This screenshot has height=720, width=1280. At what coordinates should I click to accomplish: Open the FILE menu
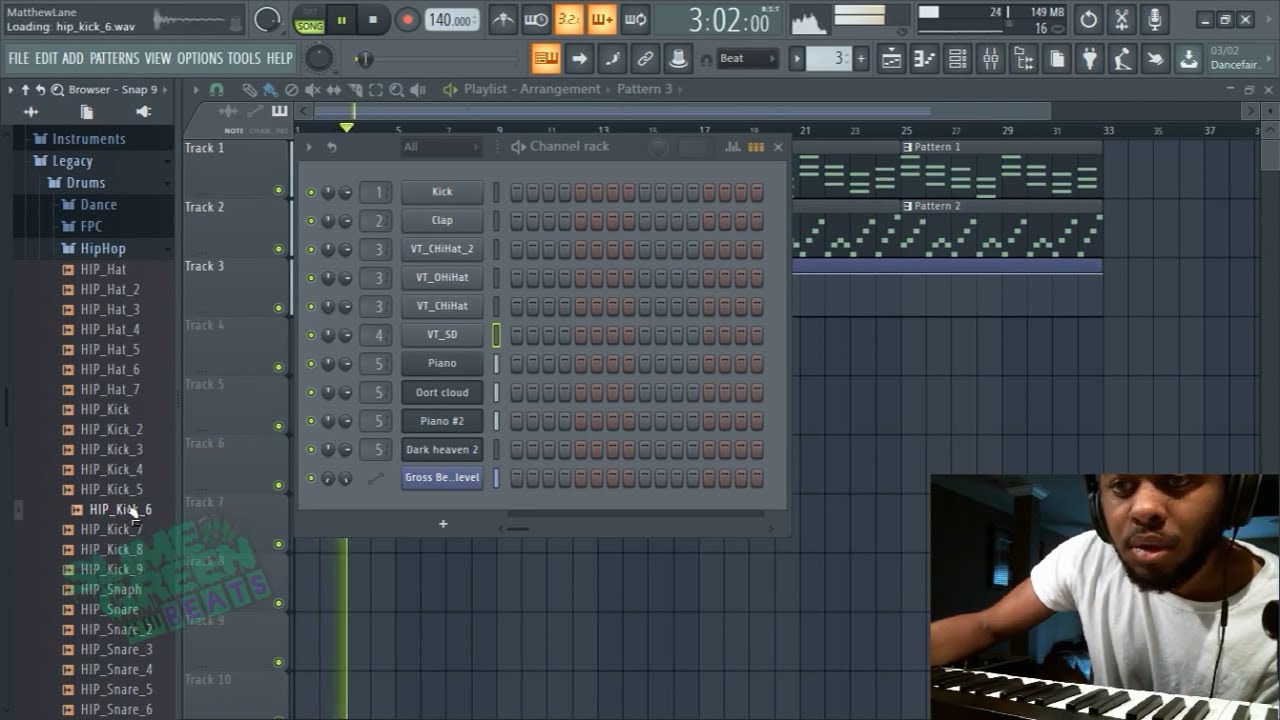[x=19, y=59]
